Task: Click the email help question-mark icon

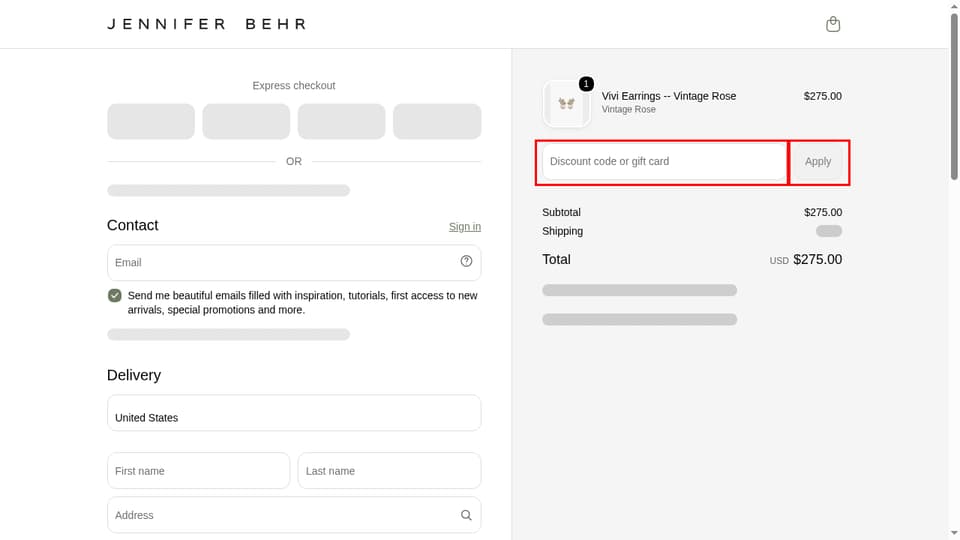Action: (x=466, y=261)
